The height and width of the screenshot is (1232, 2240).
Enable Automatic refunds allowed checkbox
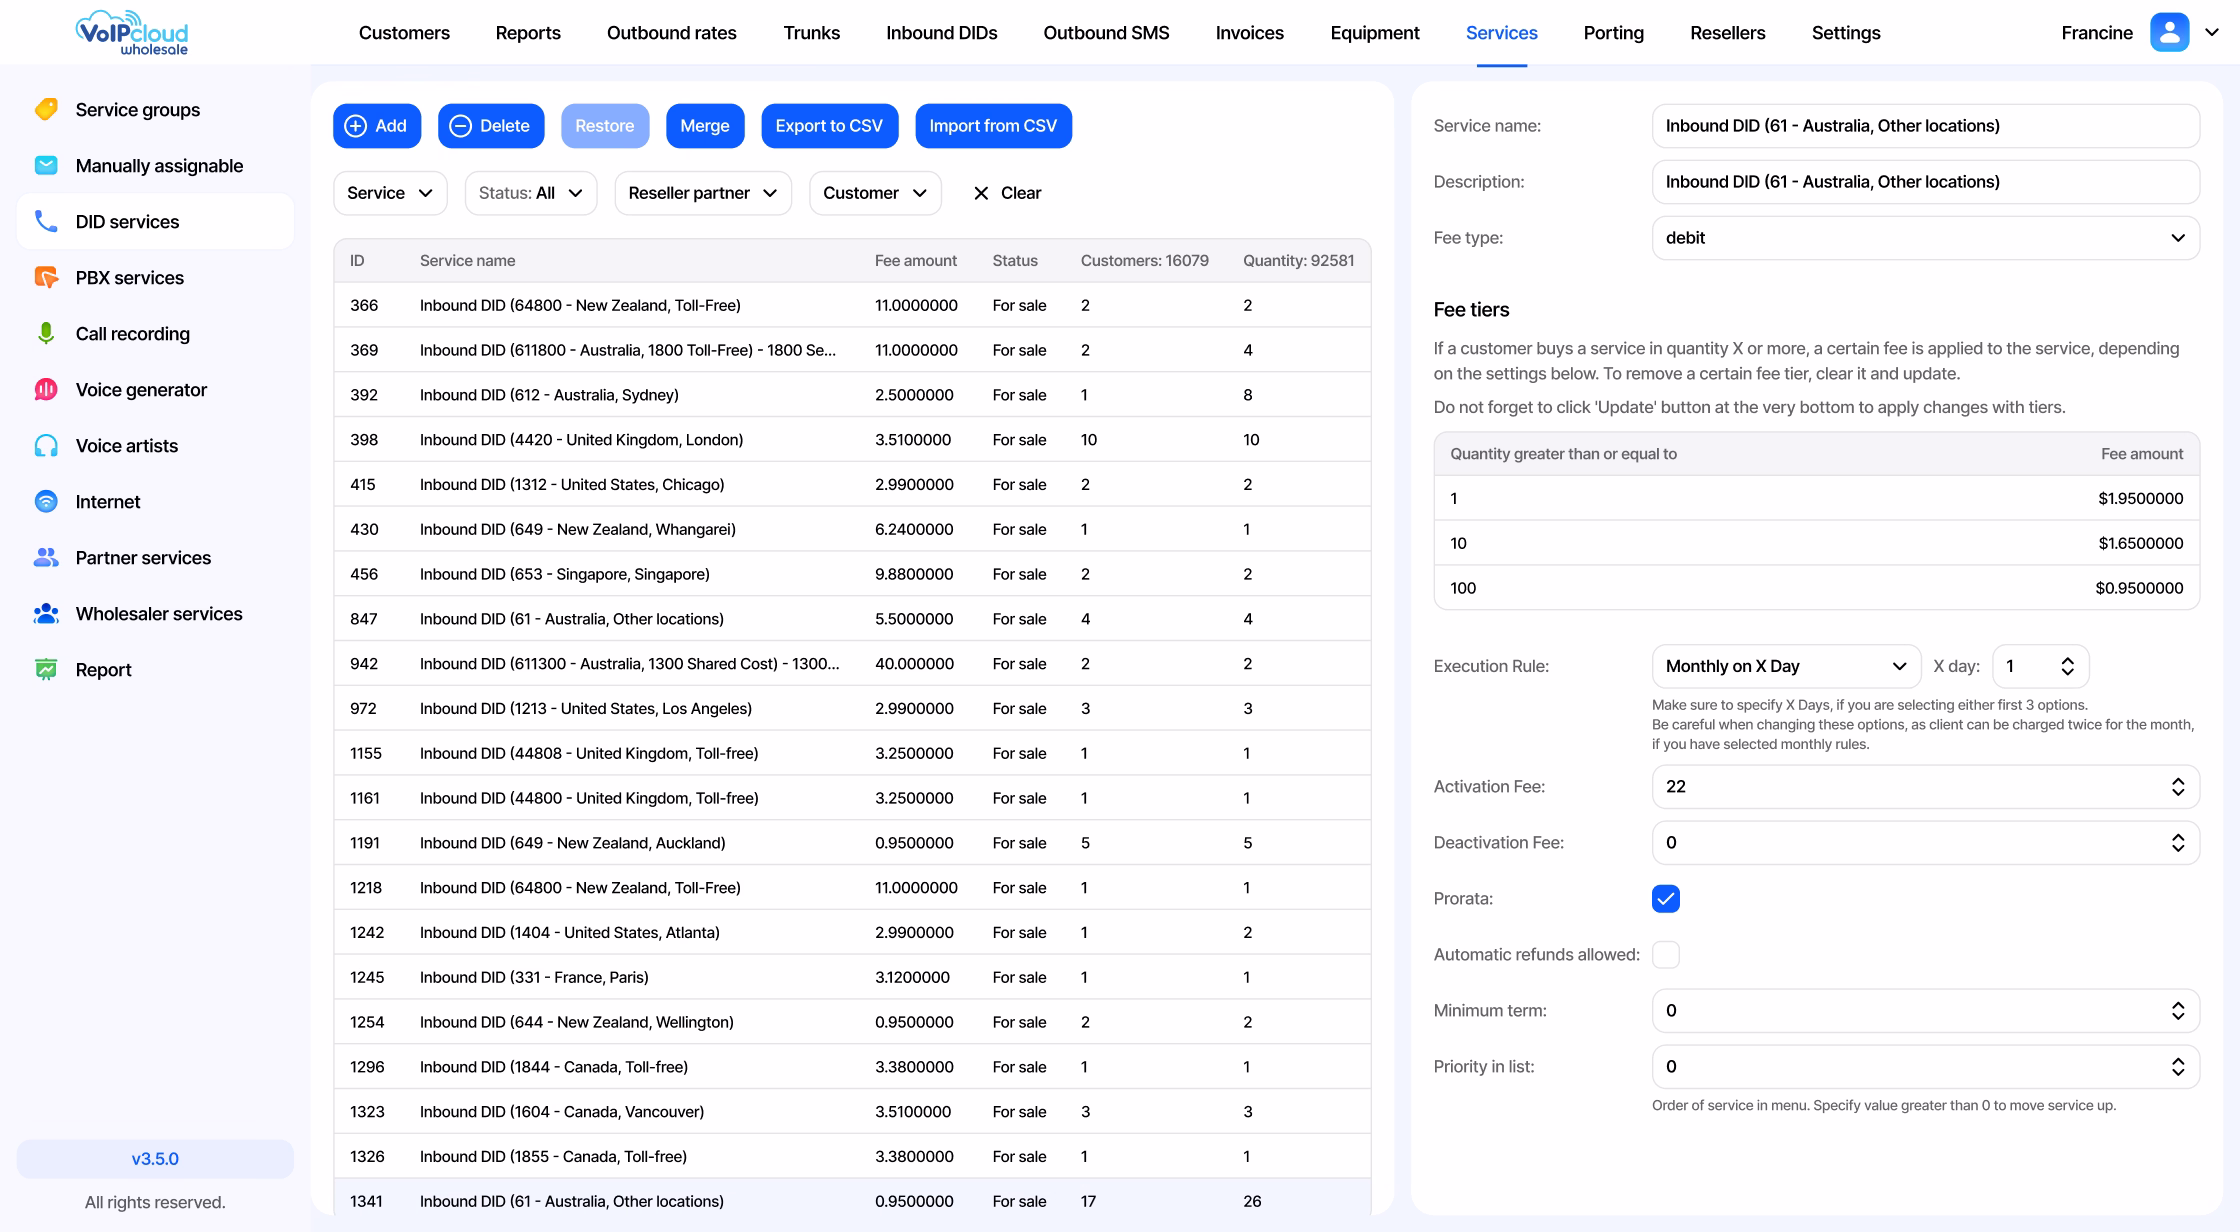click(x=1666, y=955)
